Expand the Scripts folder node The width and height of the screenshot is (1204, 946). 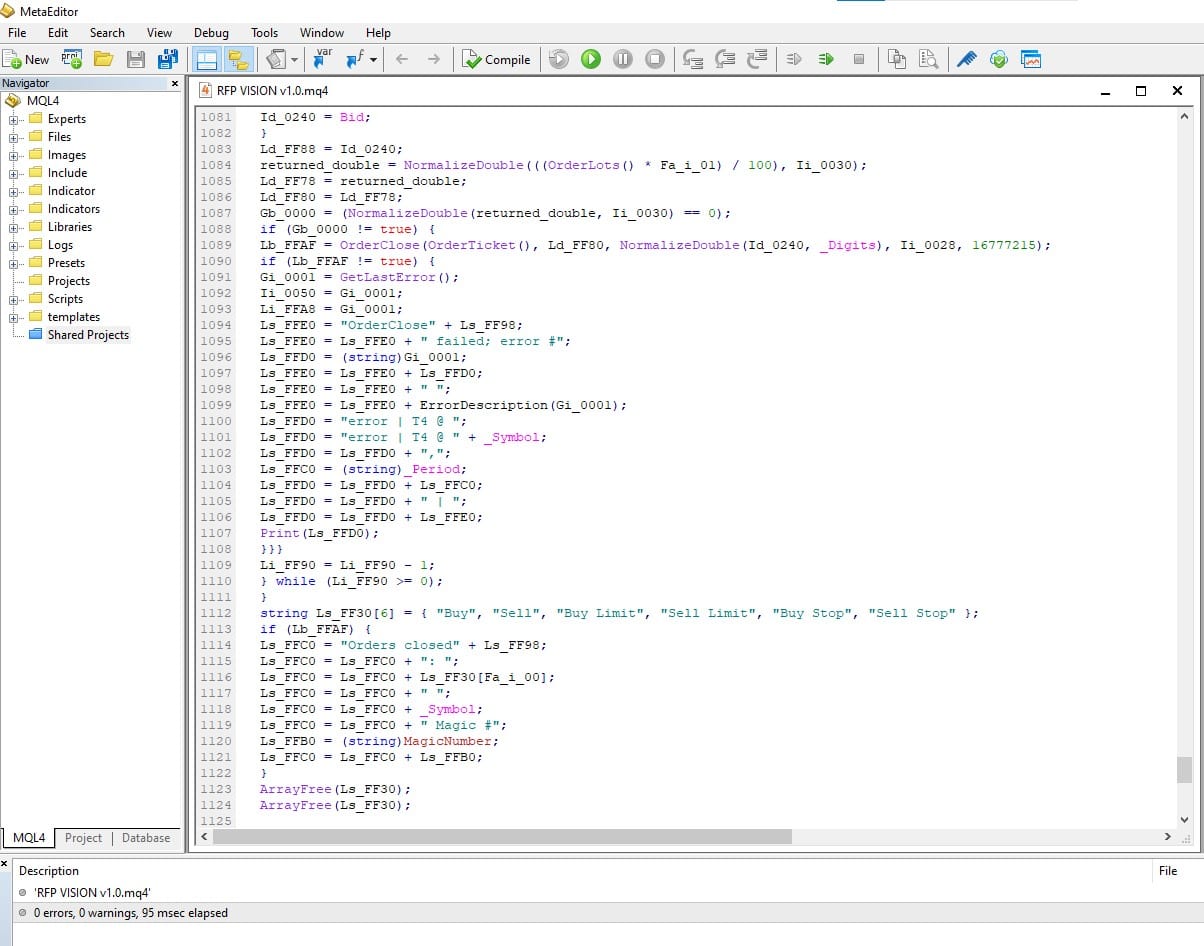(x=14, y=299)
